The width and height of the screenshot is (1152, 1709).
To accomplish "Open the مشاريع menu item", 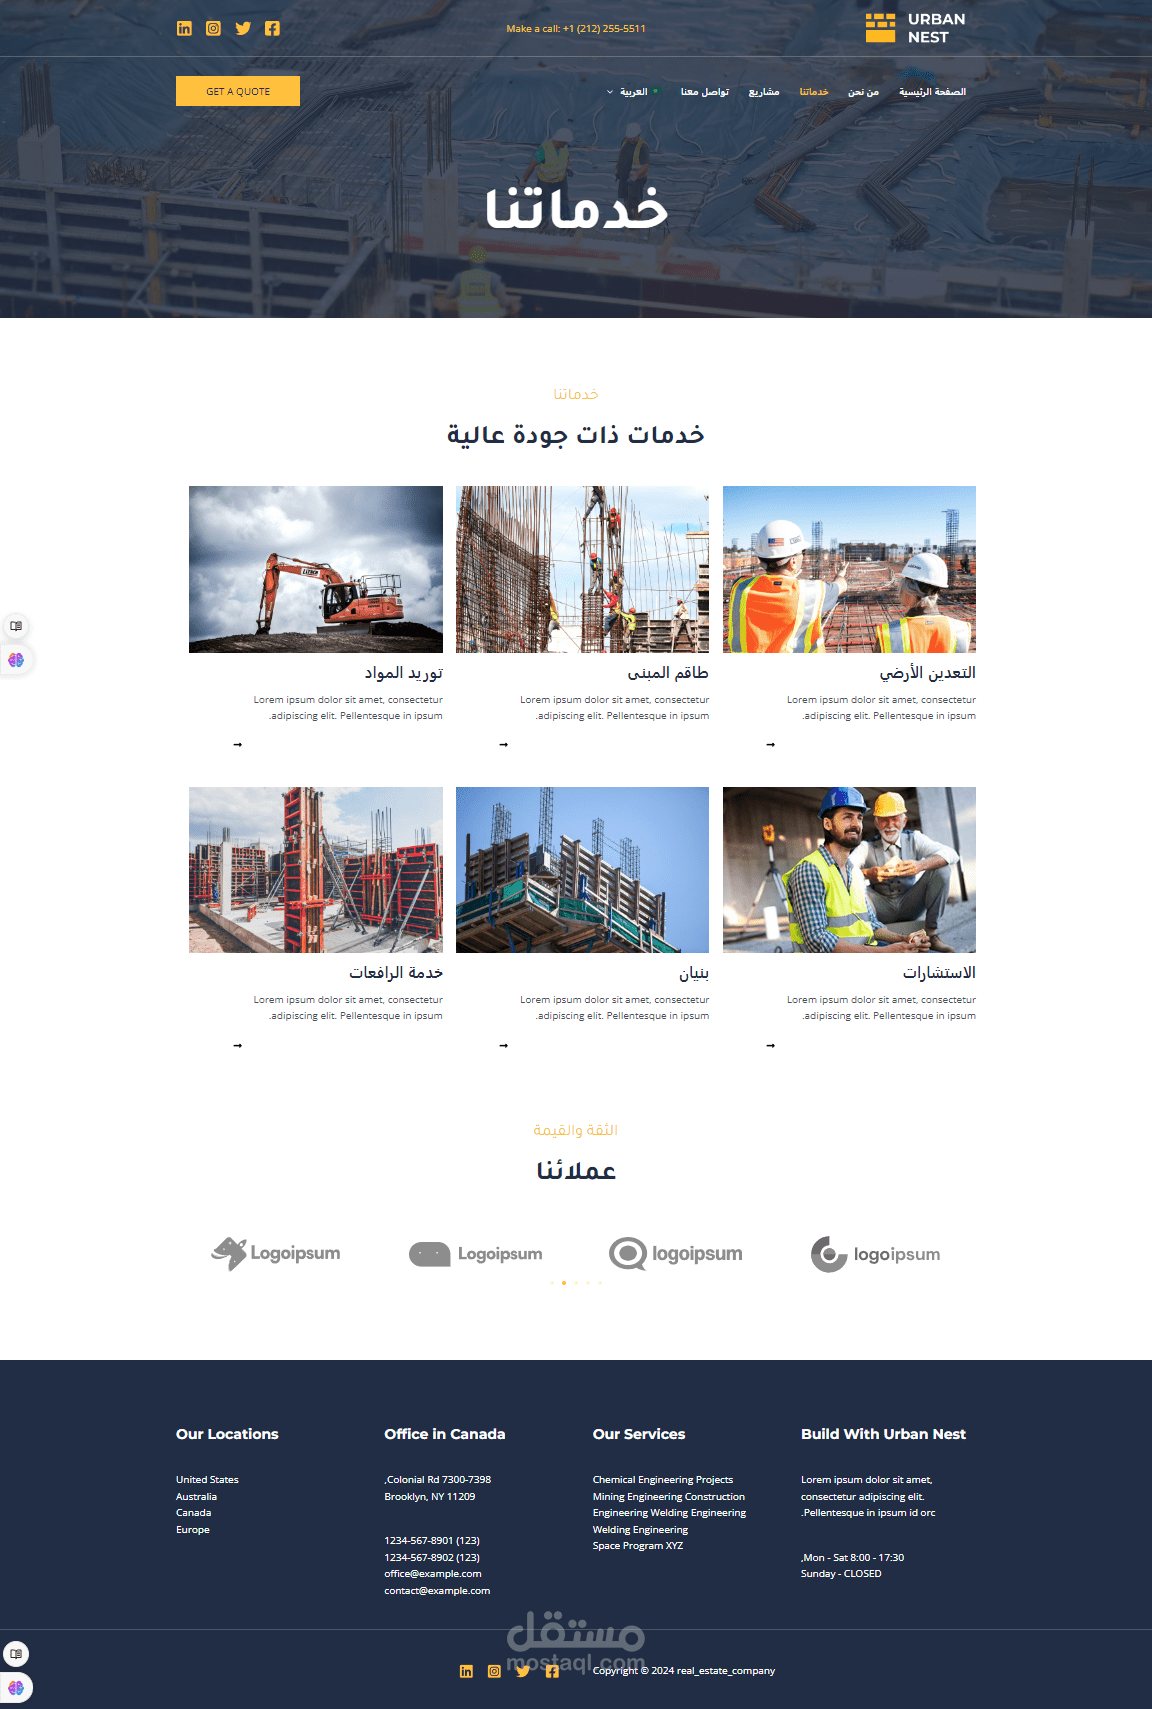I will [x=764, y=92].
